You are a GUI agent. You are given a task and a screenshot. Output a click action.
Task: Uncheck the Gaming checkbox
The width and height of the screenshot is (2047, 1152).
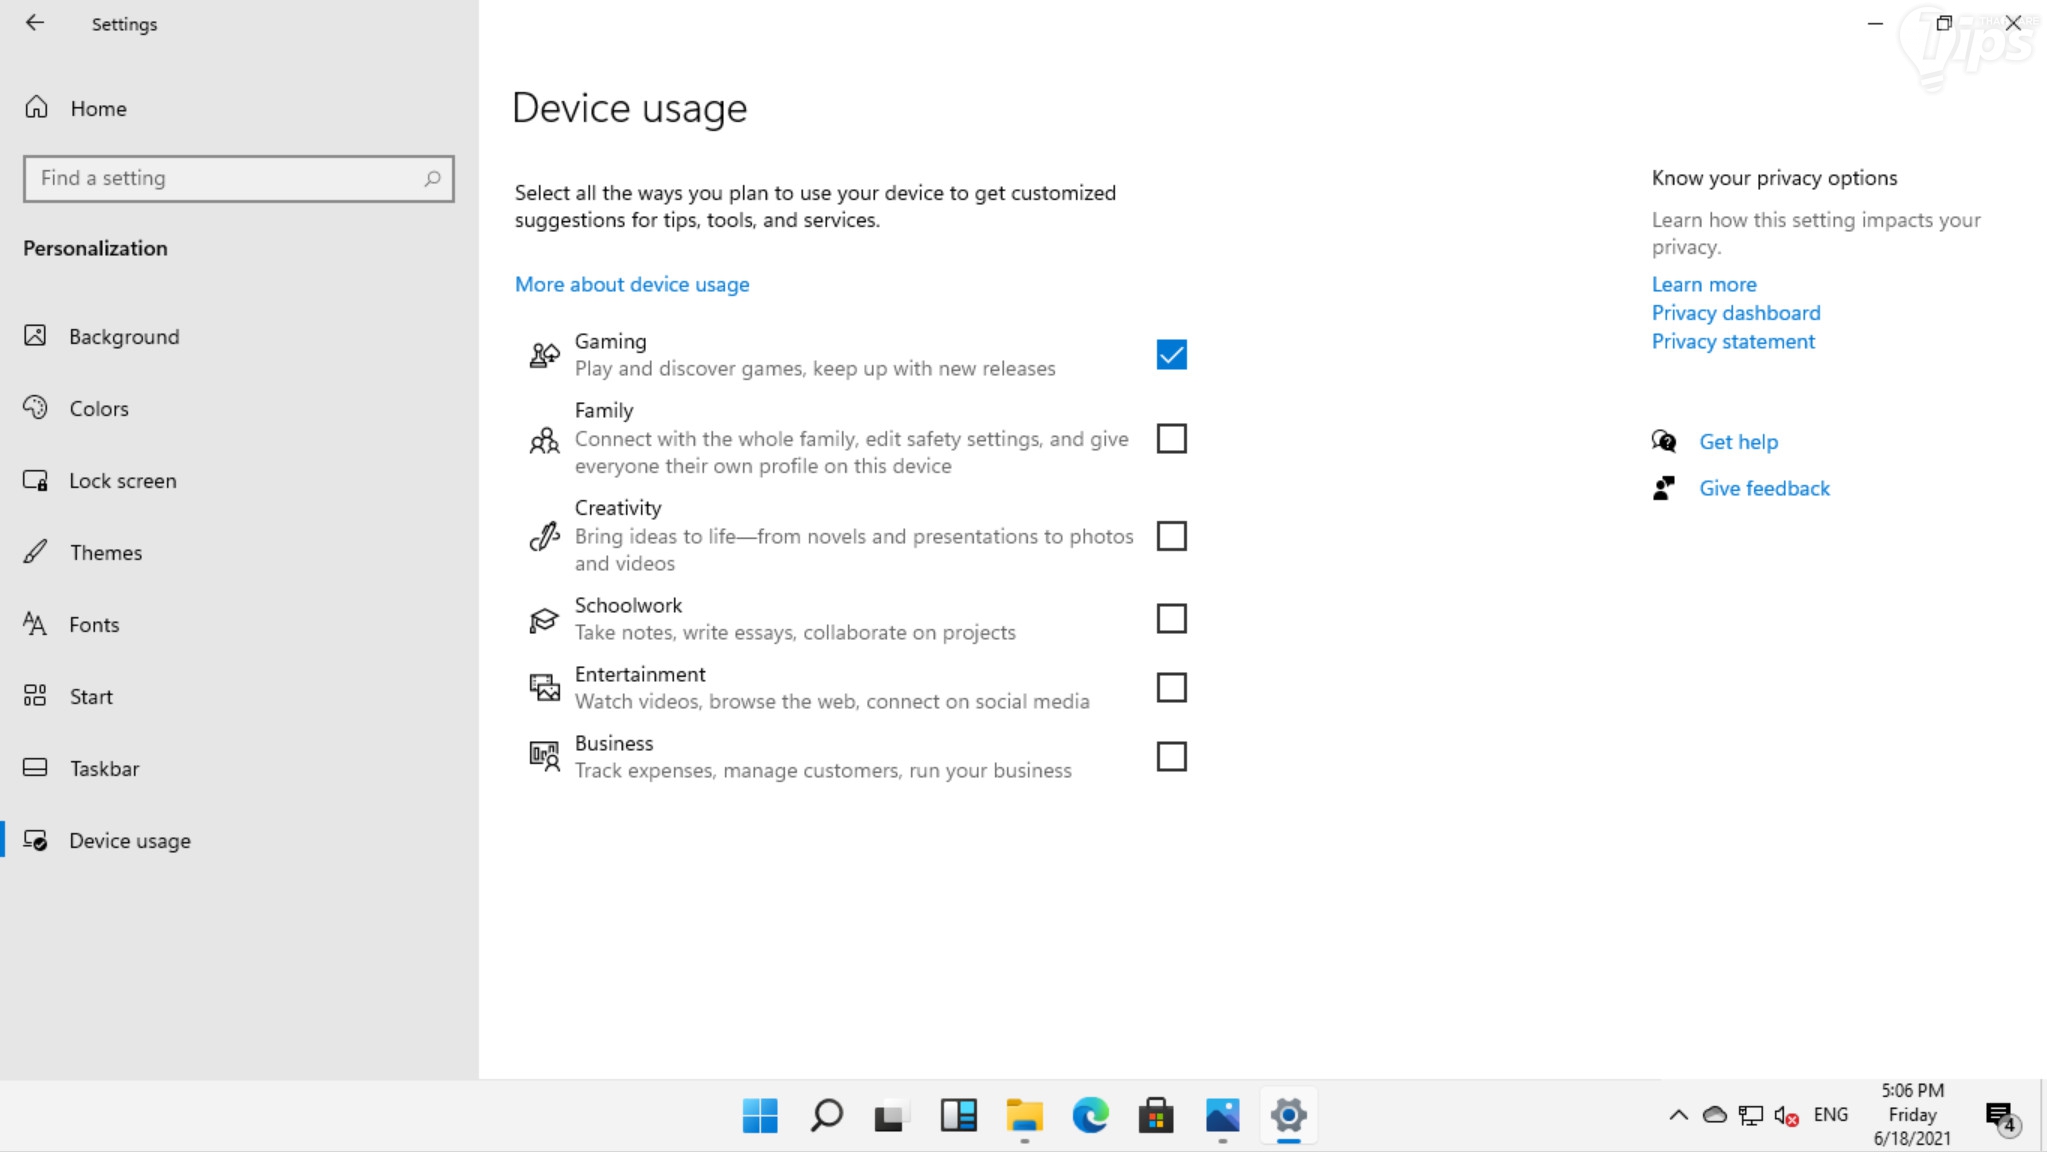point(1171,355)
